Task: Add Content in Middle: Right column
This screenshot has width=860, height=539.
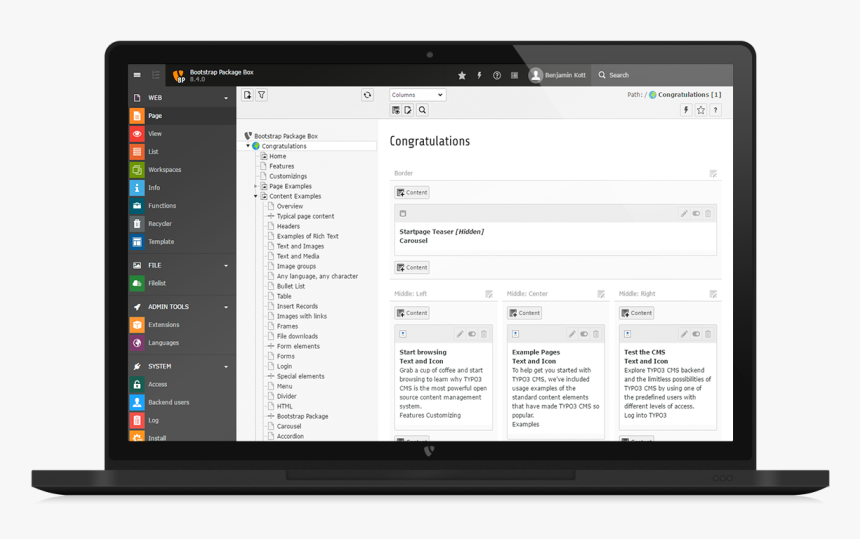Action: [x=636, y=313]
